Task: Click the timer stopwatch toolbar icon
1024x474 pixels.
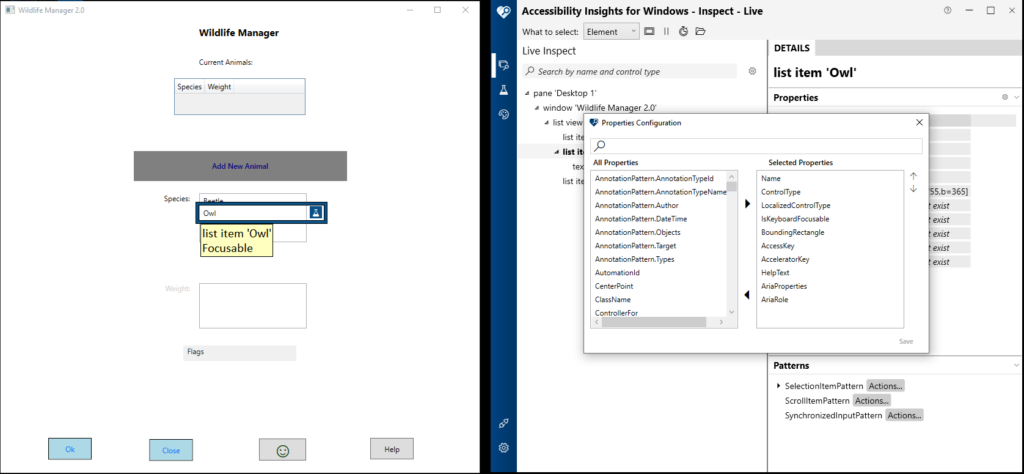Action: pos(683,31)
